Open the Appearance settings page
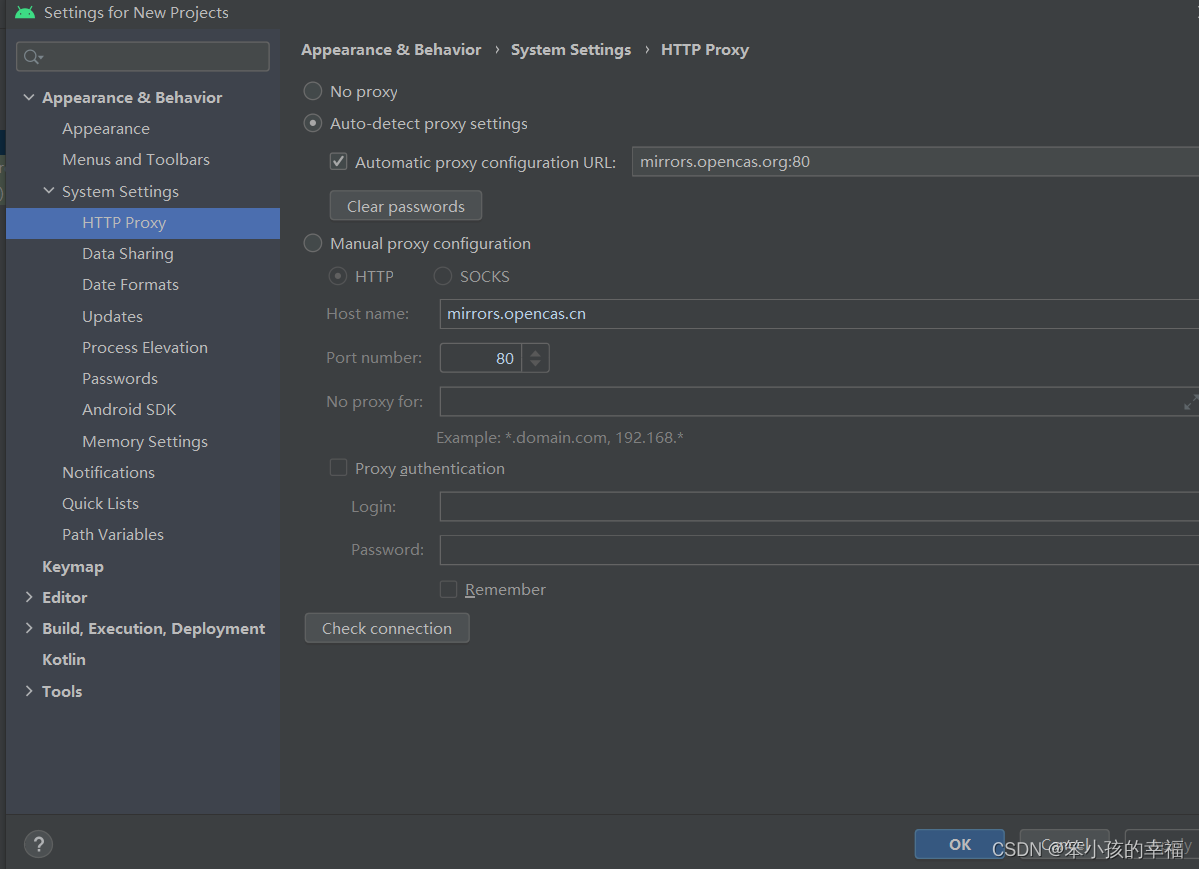This screenshot has width=1199, height=869. [106, 129]
